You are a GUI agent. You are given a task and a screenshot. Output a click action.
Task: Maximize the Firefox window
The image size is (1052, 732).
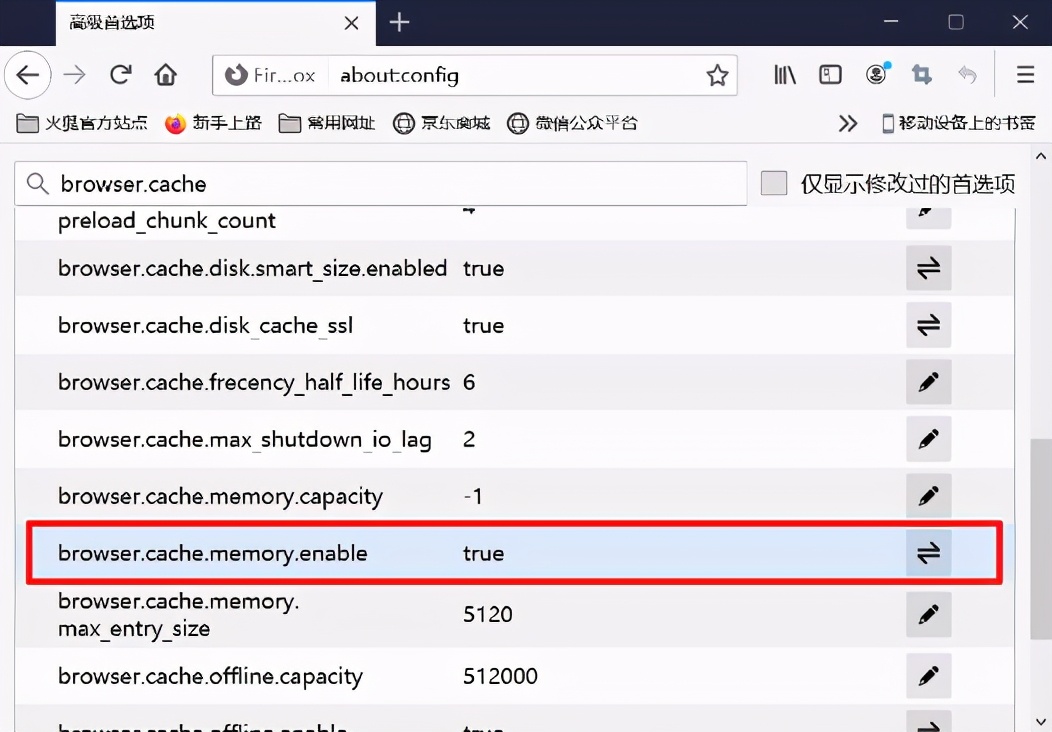(956, 22)
